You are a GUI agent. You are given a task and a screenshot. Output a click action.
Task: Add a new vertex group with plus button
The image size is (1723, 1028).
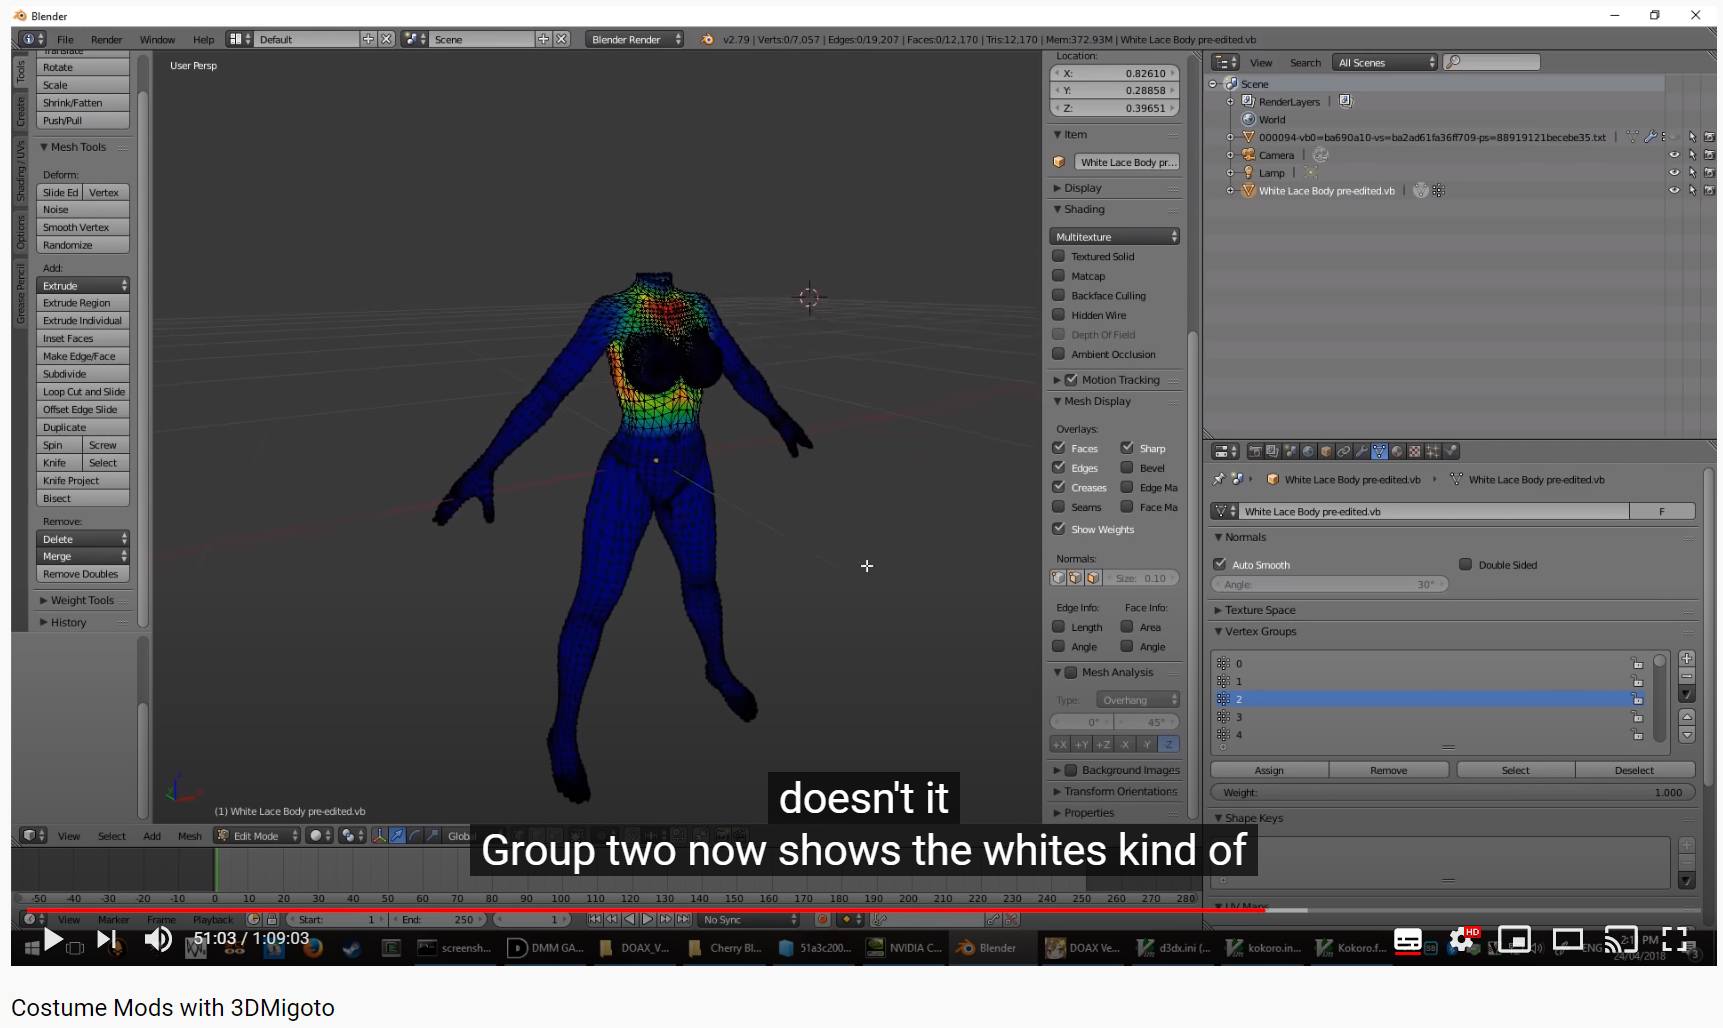[x=1687, y=658]
